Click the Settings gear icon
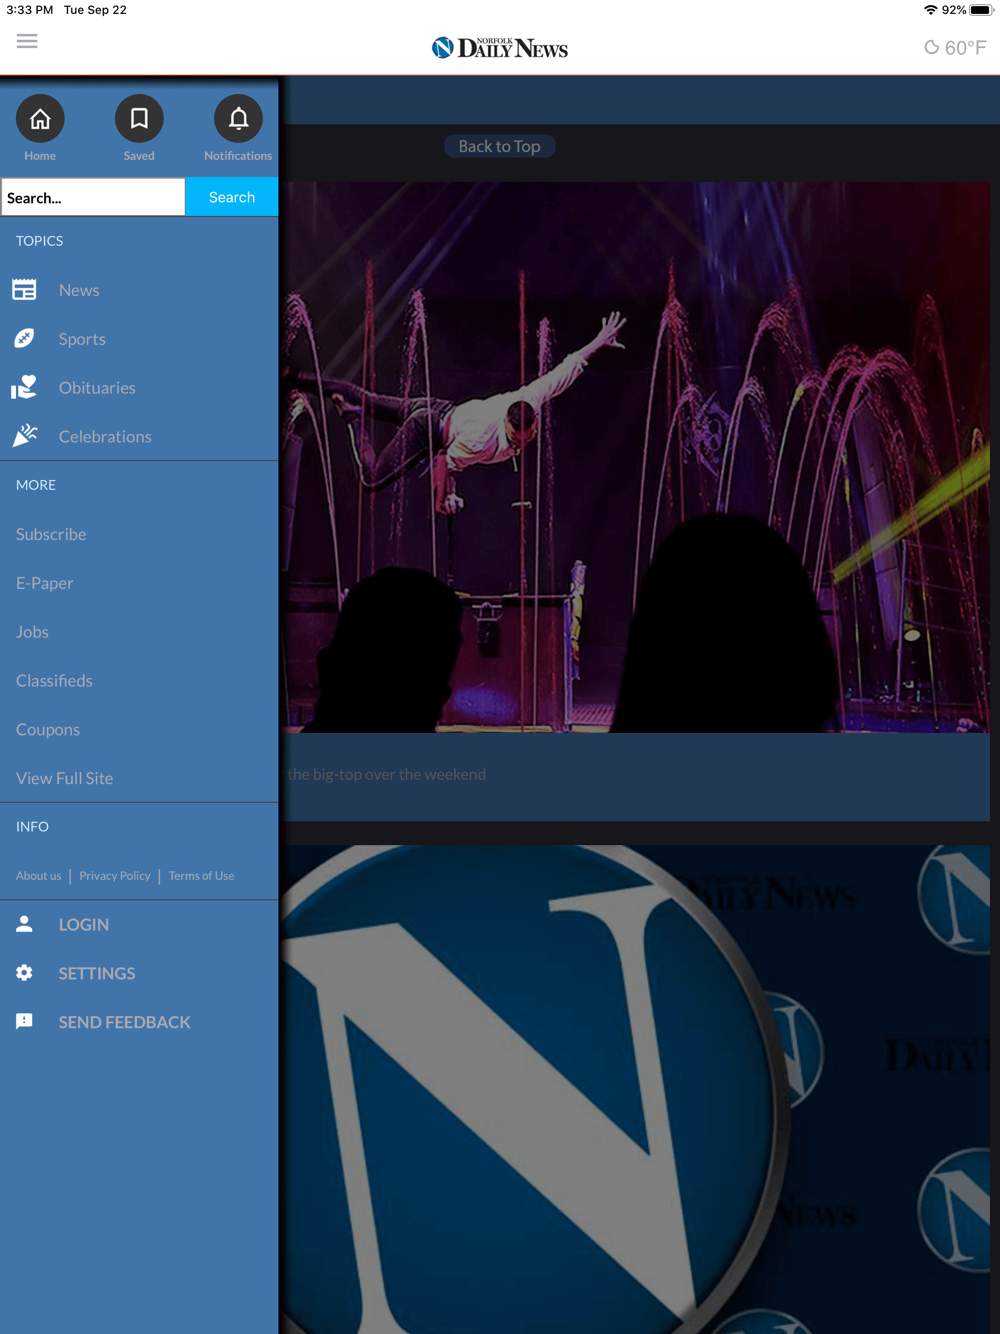Screen dimensions: 1000x1334 (24, 973)
